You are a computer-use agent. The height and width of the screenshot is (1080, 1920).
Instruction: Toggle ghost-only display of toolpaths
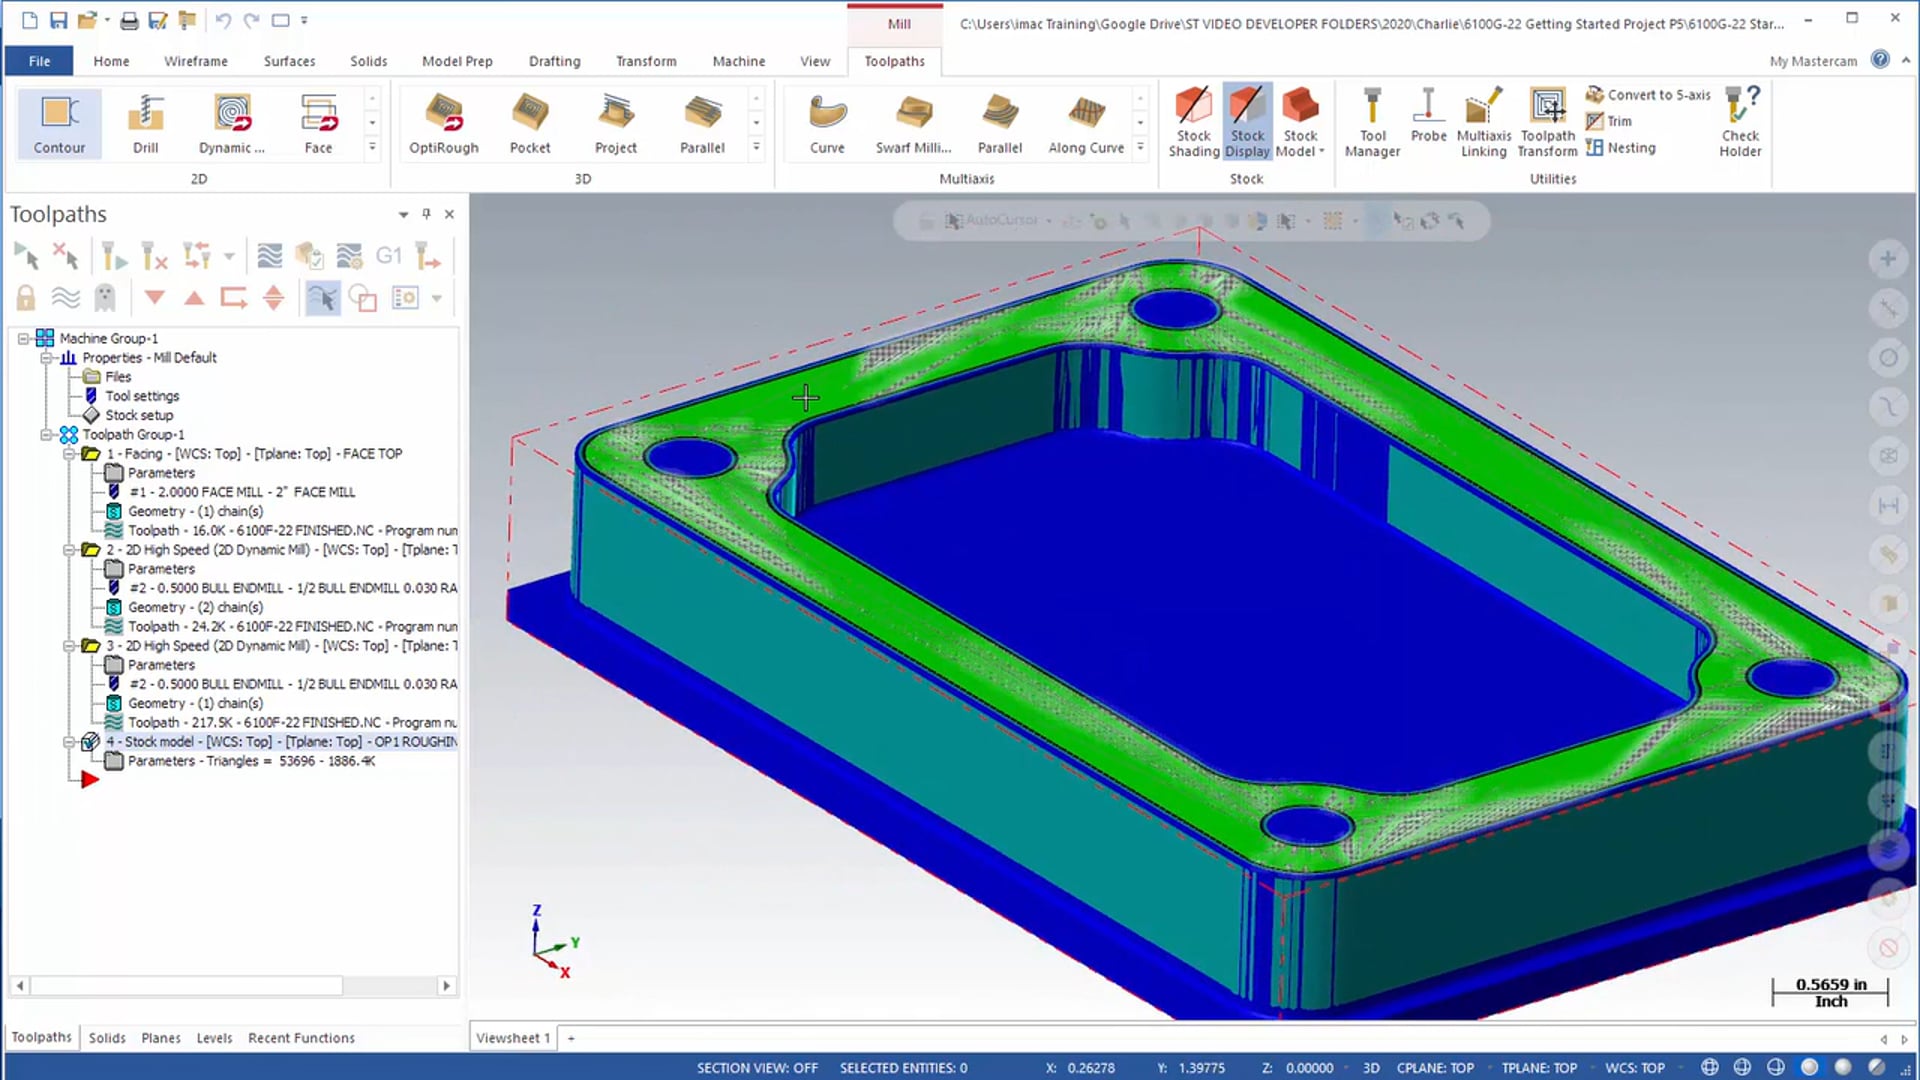coord(105,298)
